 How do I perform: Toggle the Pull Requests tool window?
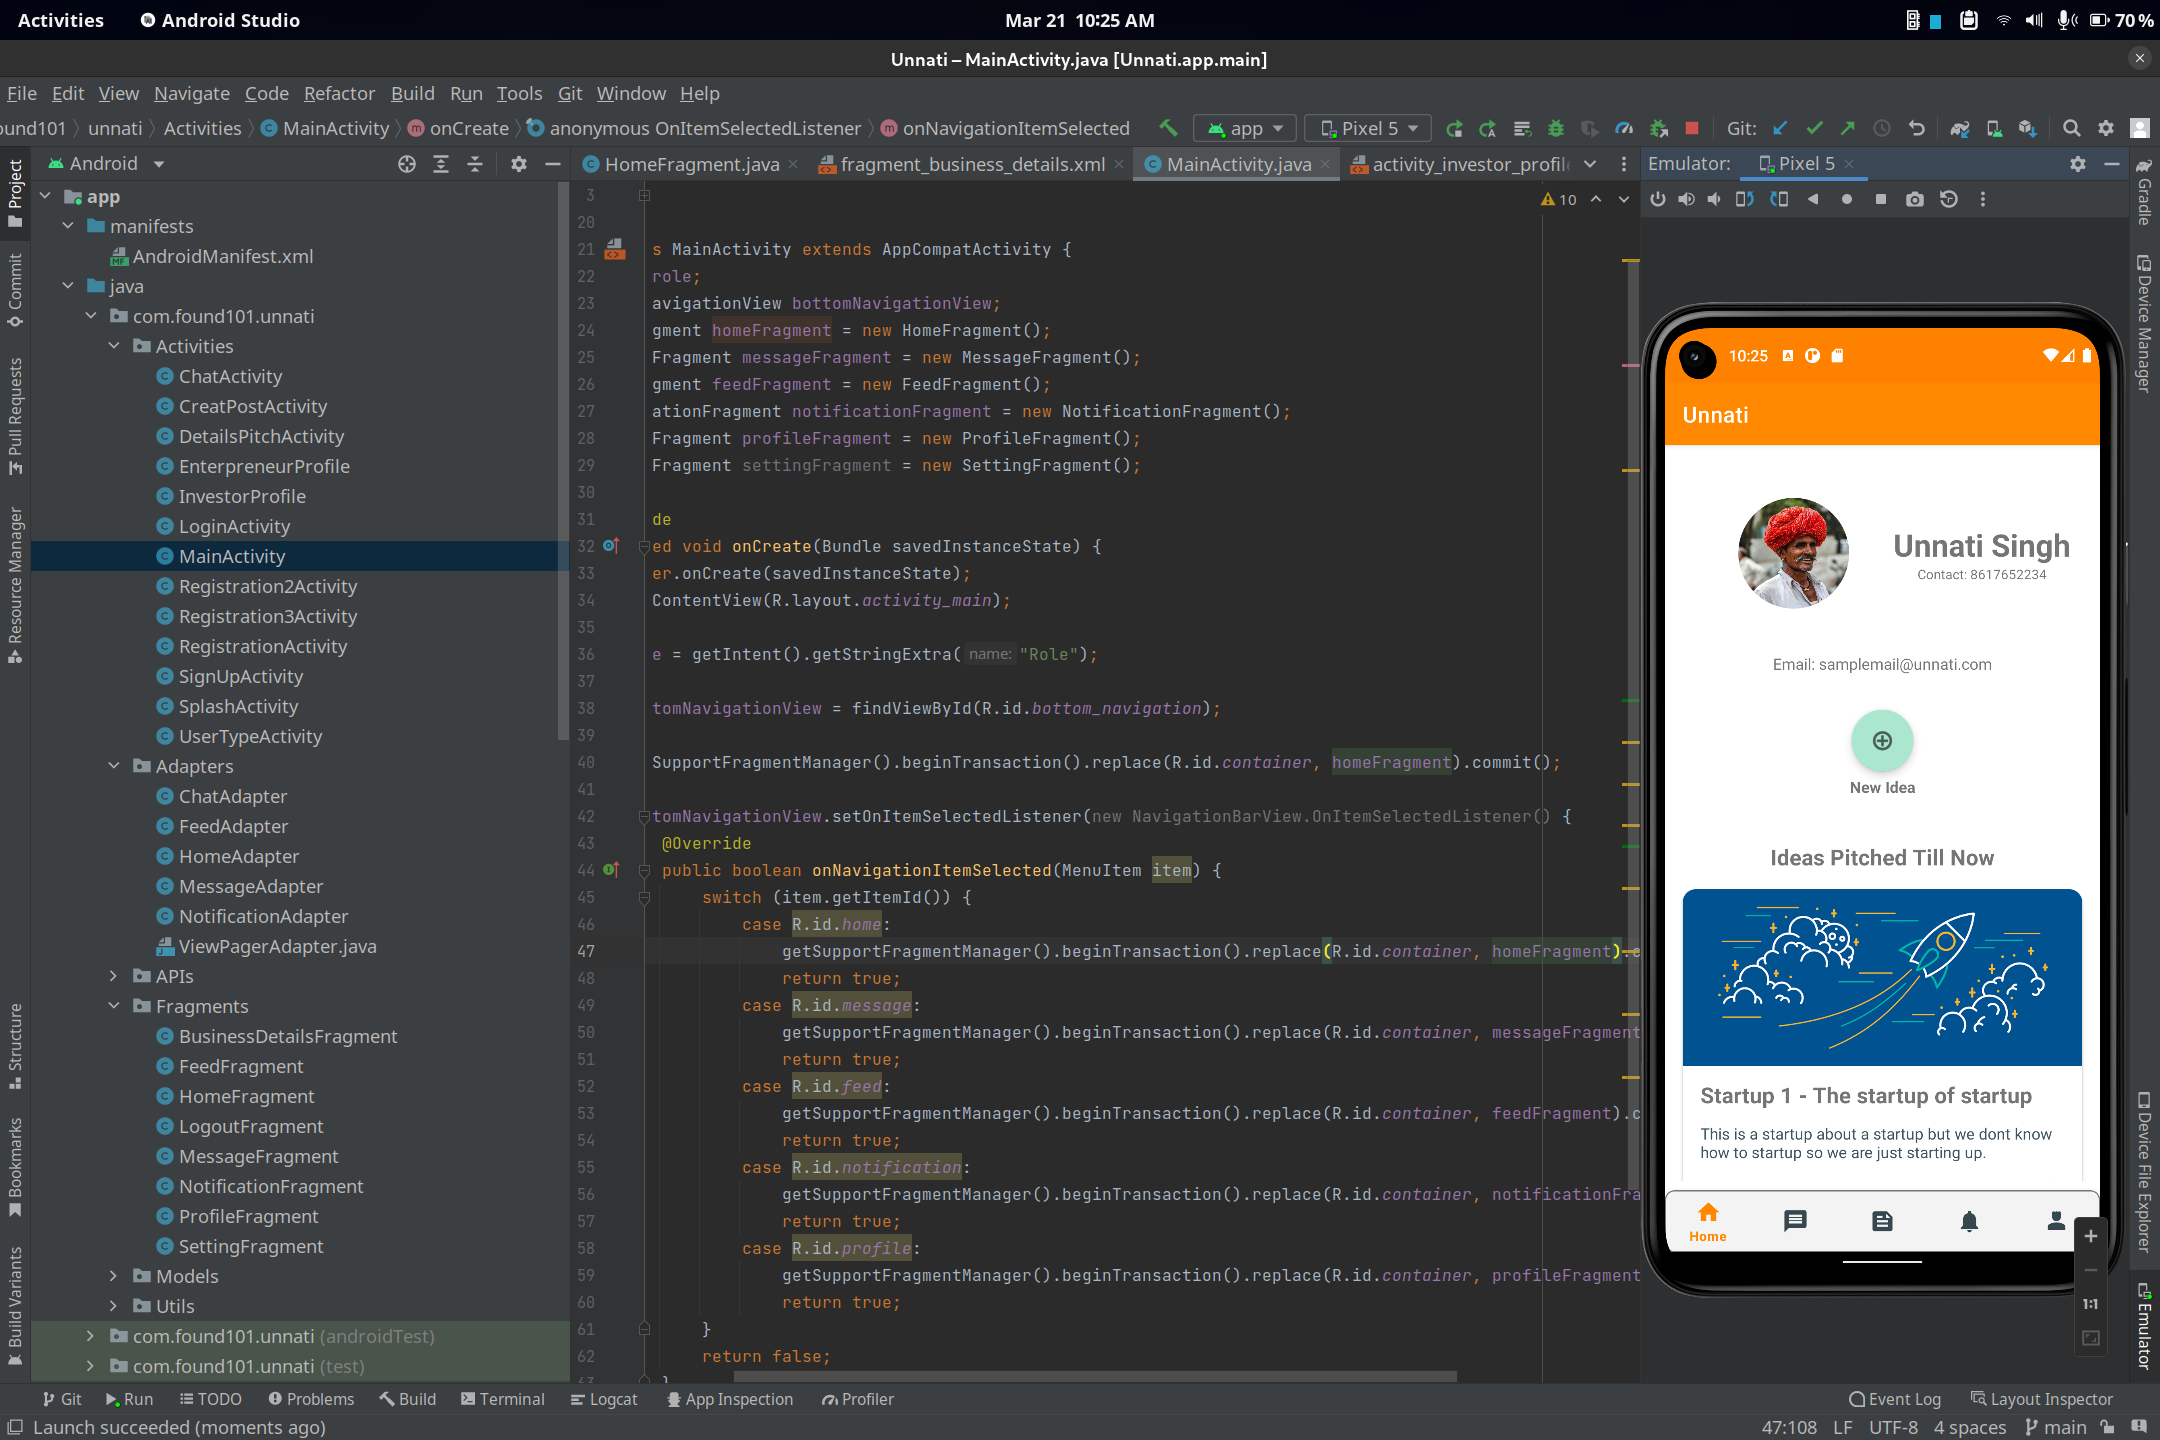(x=15, y=415)
